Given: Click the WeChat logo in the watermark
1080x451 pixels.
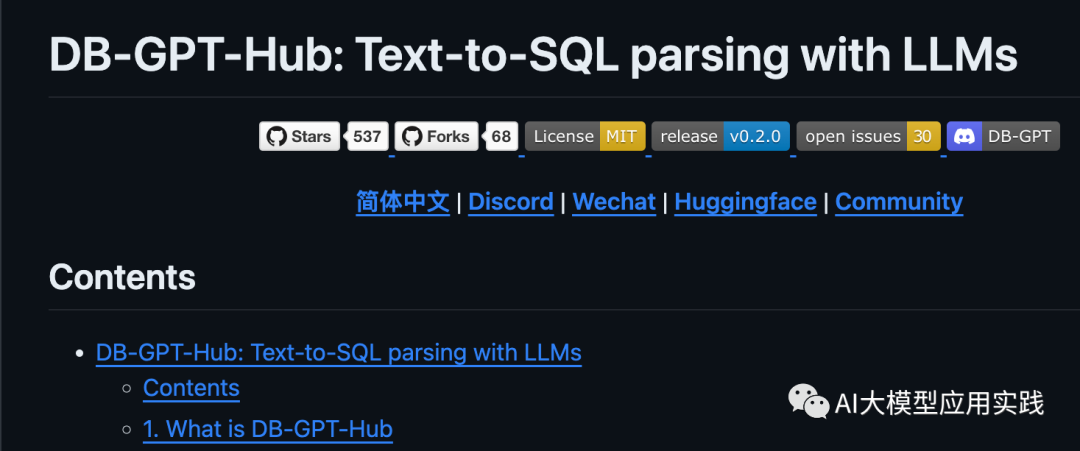Looking at the screenshot, I should 808,402.
